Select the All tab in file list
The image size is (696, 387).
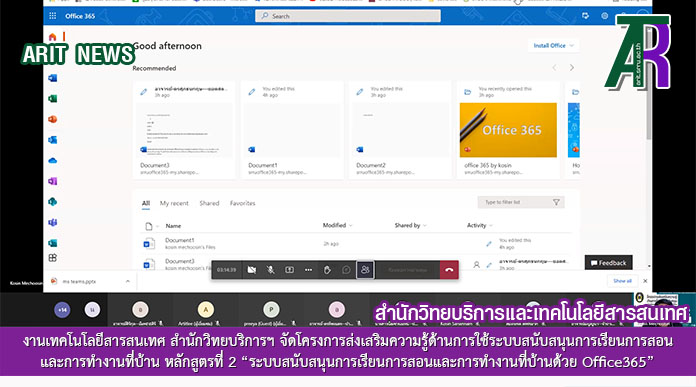146,203
